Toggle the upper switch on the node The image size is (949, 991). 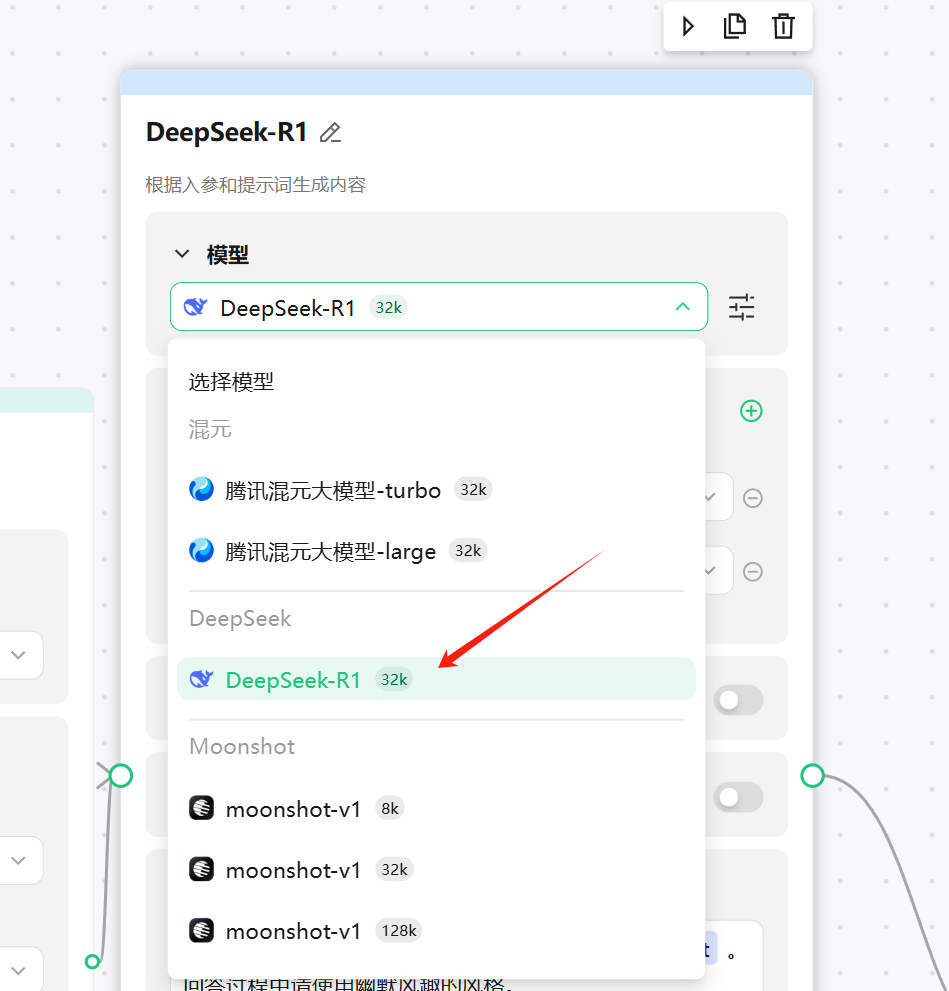pyautogui.click(x=738, y=700)
